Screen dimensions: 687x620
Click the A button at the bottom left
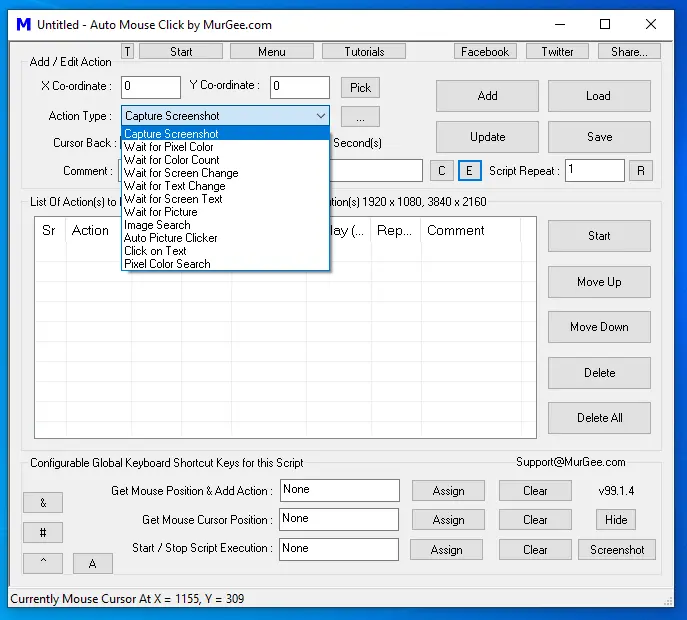click(92, 563)
